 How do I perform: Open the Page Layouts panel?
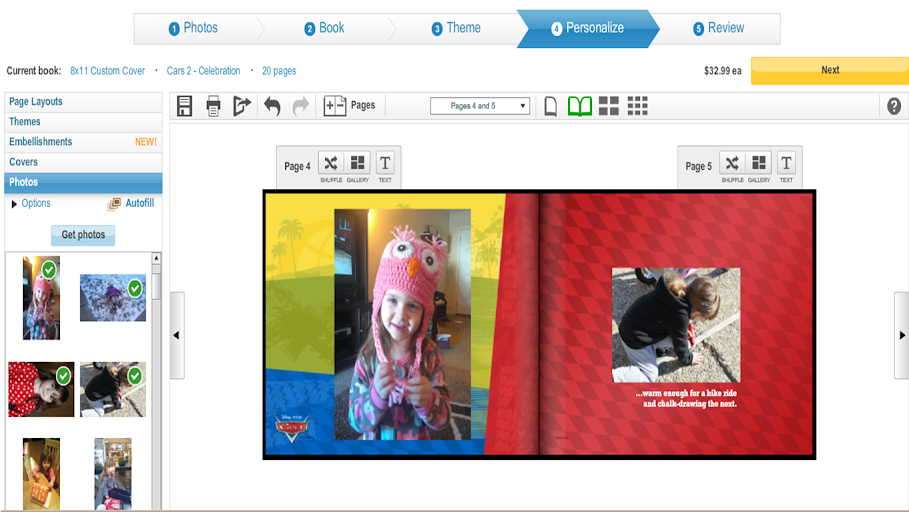point(83,102)
